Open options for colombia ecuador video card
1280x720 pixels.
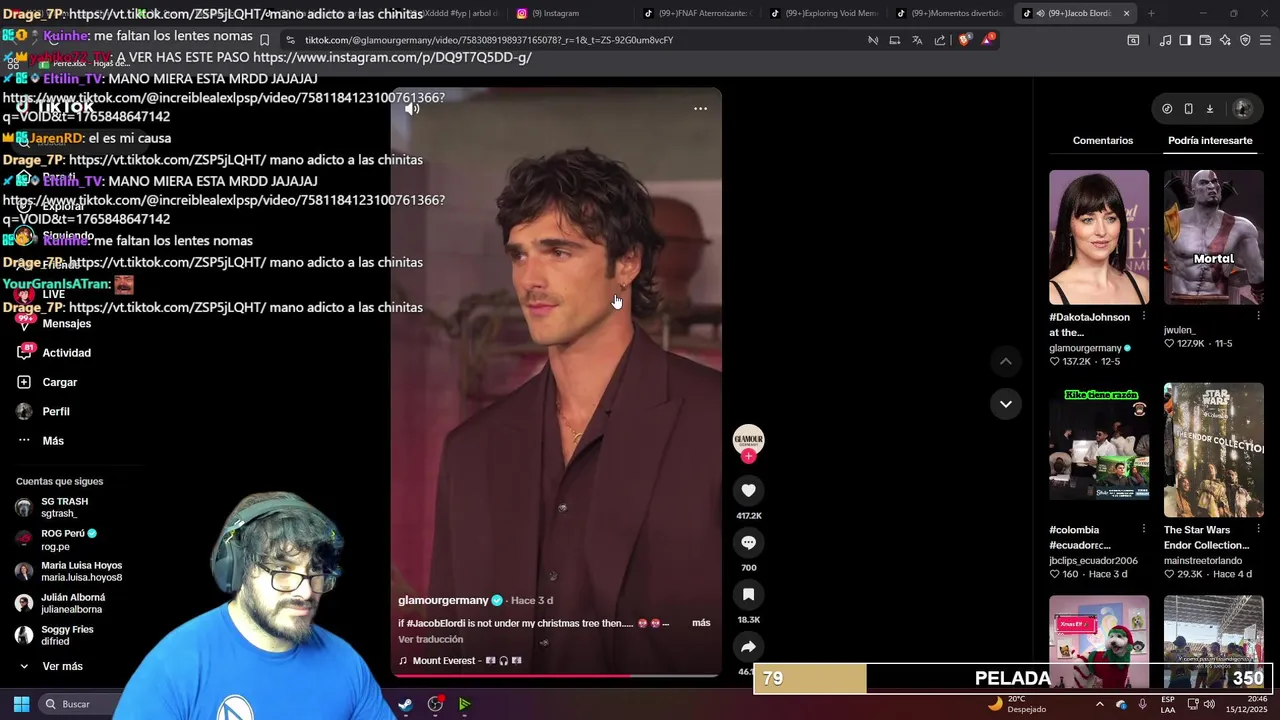[1143, 529]
